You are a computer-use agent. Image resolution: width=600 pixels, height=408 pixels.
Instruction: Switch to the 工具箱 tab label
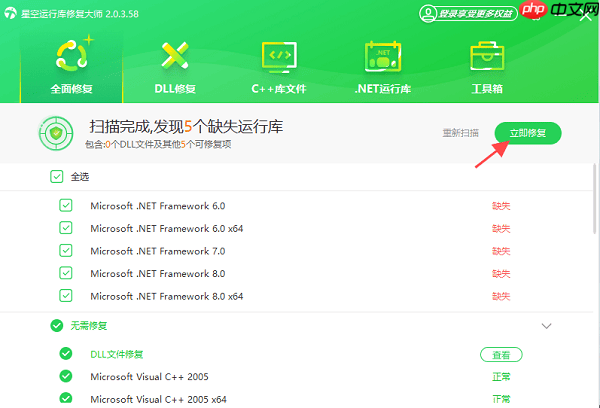click(487, 89)
